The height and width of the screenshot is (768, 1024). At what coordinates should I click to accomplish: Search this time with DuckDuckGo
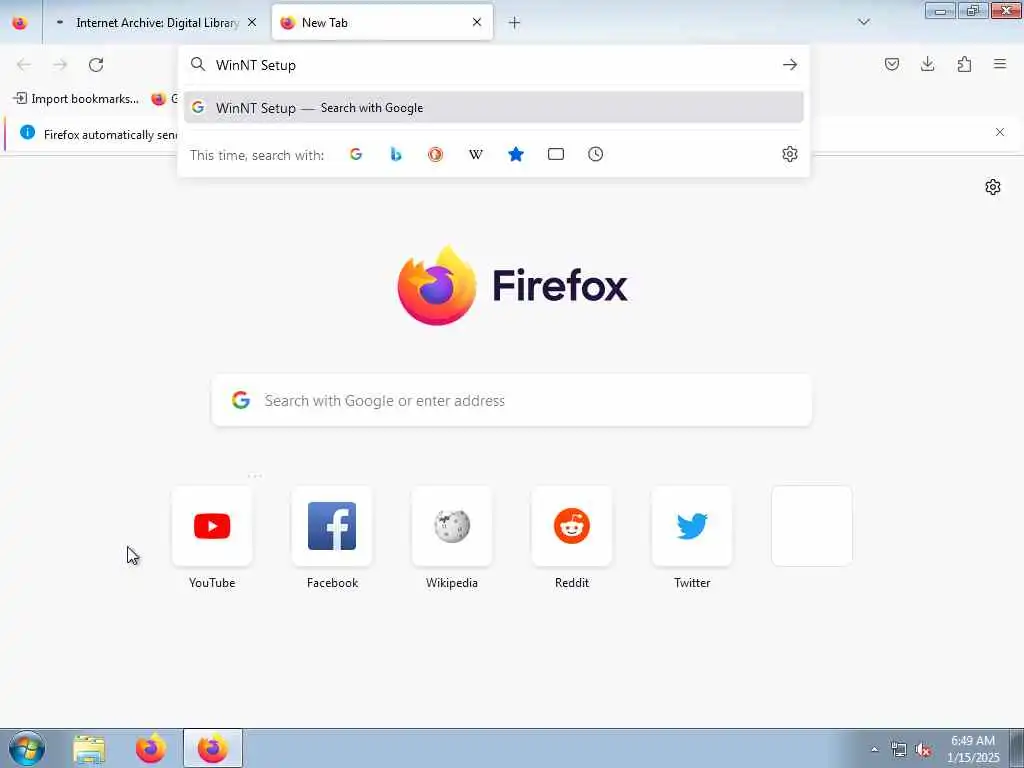pyautogui.click(x=436, y=154)
